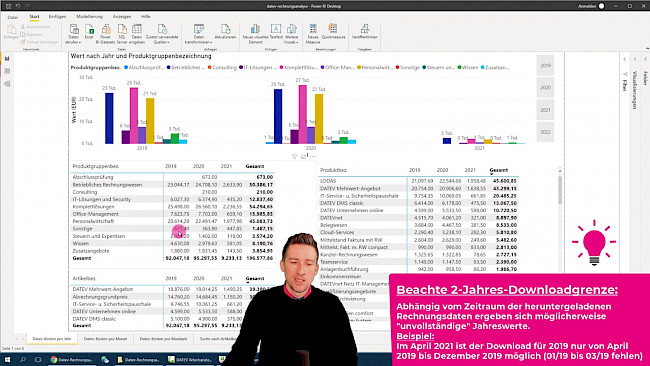Toggle the Anmelden account button
Screen dimensions: 650x366
[x=591, y=6]
